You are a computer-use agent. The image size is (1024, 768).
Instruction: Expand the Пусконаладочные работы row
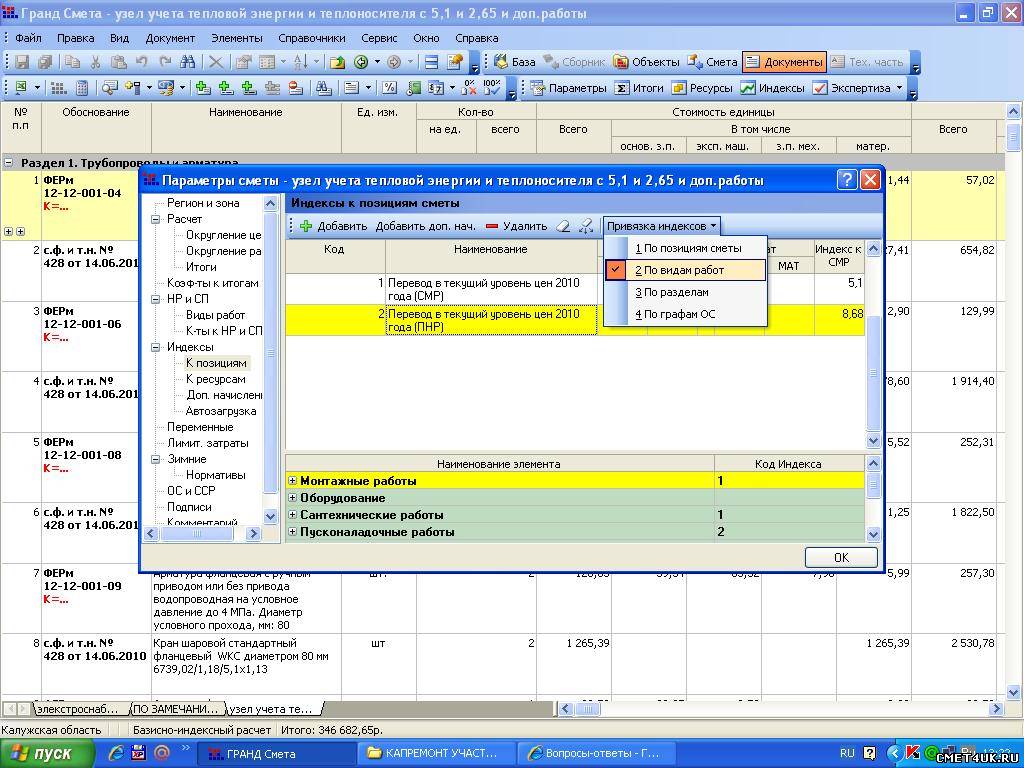pos(293,532)
